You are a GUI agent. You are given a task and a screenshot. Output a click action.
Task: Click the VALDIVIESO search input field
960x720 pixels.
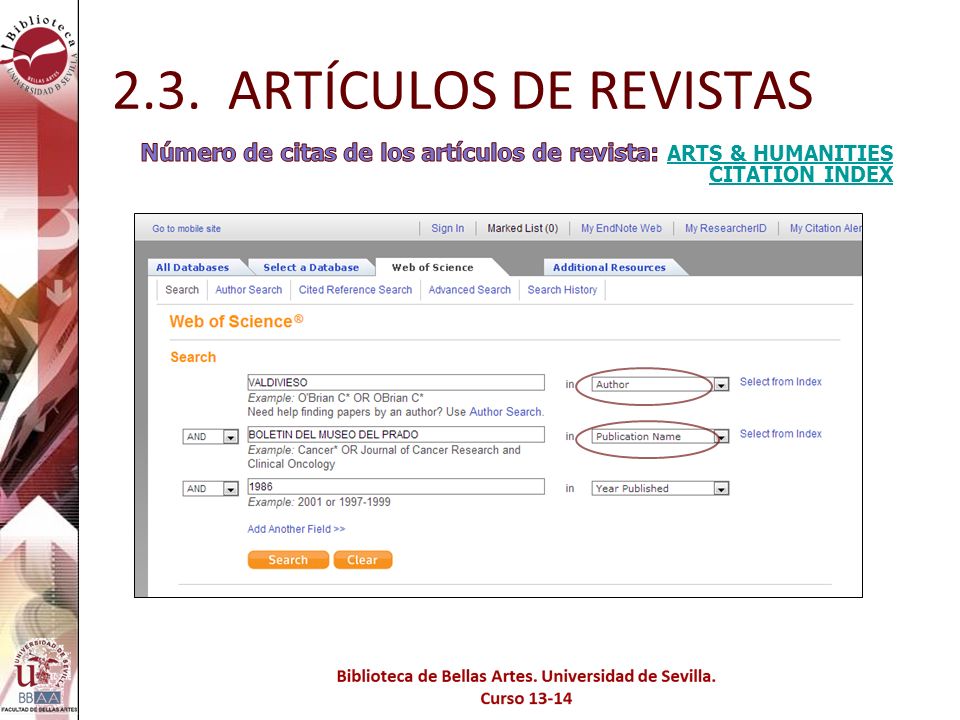point(396,383)
